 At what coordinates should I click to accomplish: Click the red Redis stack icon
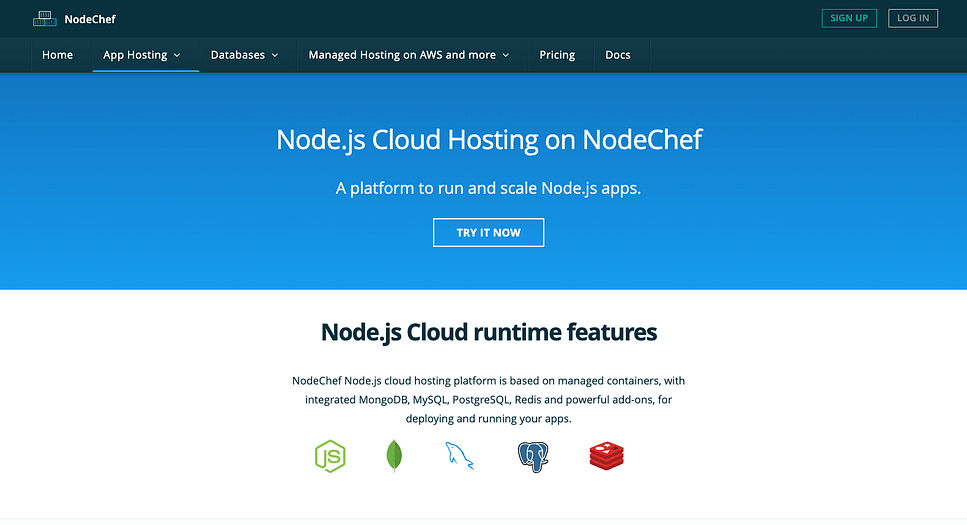(606, 456)
